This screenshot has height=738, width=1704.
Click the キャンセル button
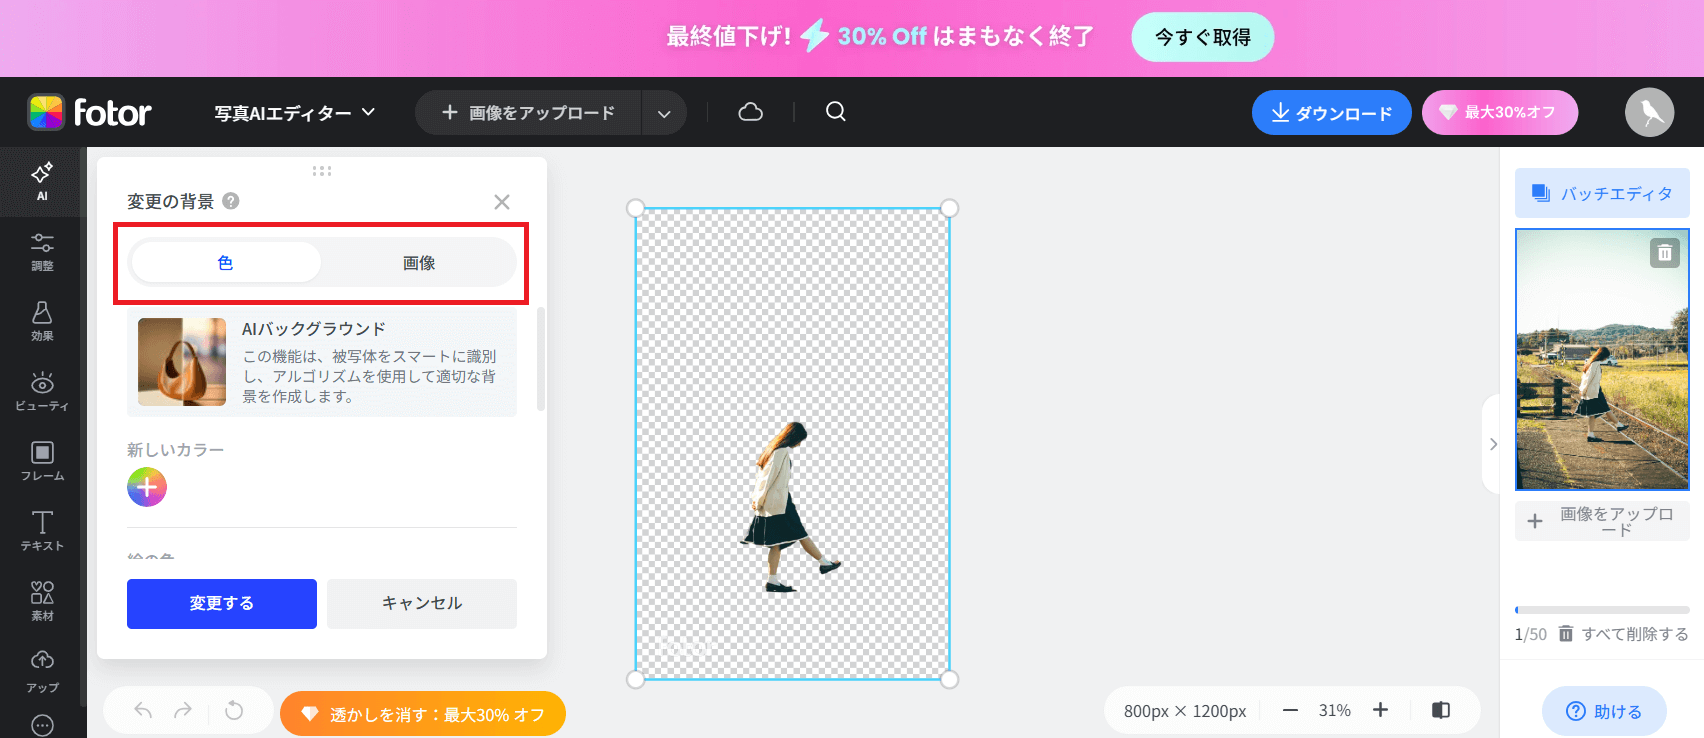(422, 604)
